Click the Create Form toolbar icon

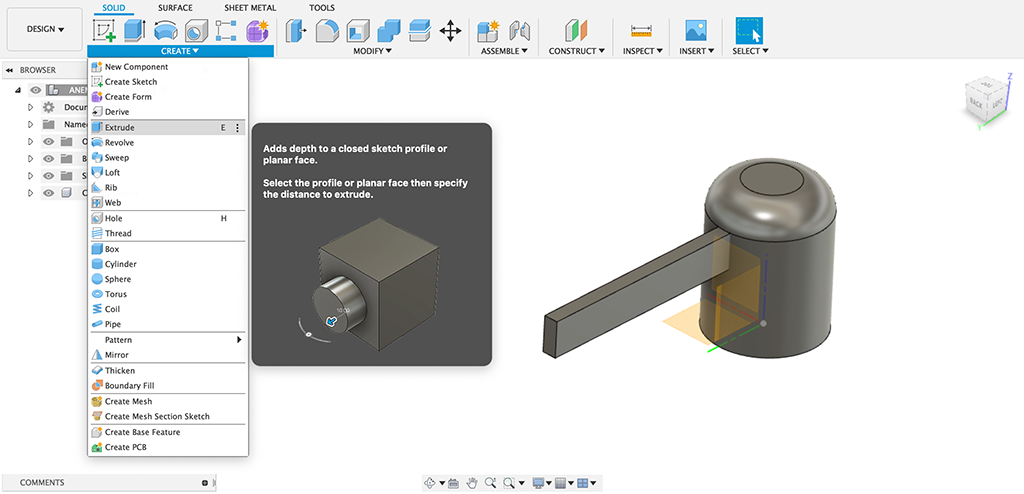pyautogui.click(x=257, y=31)
